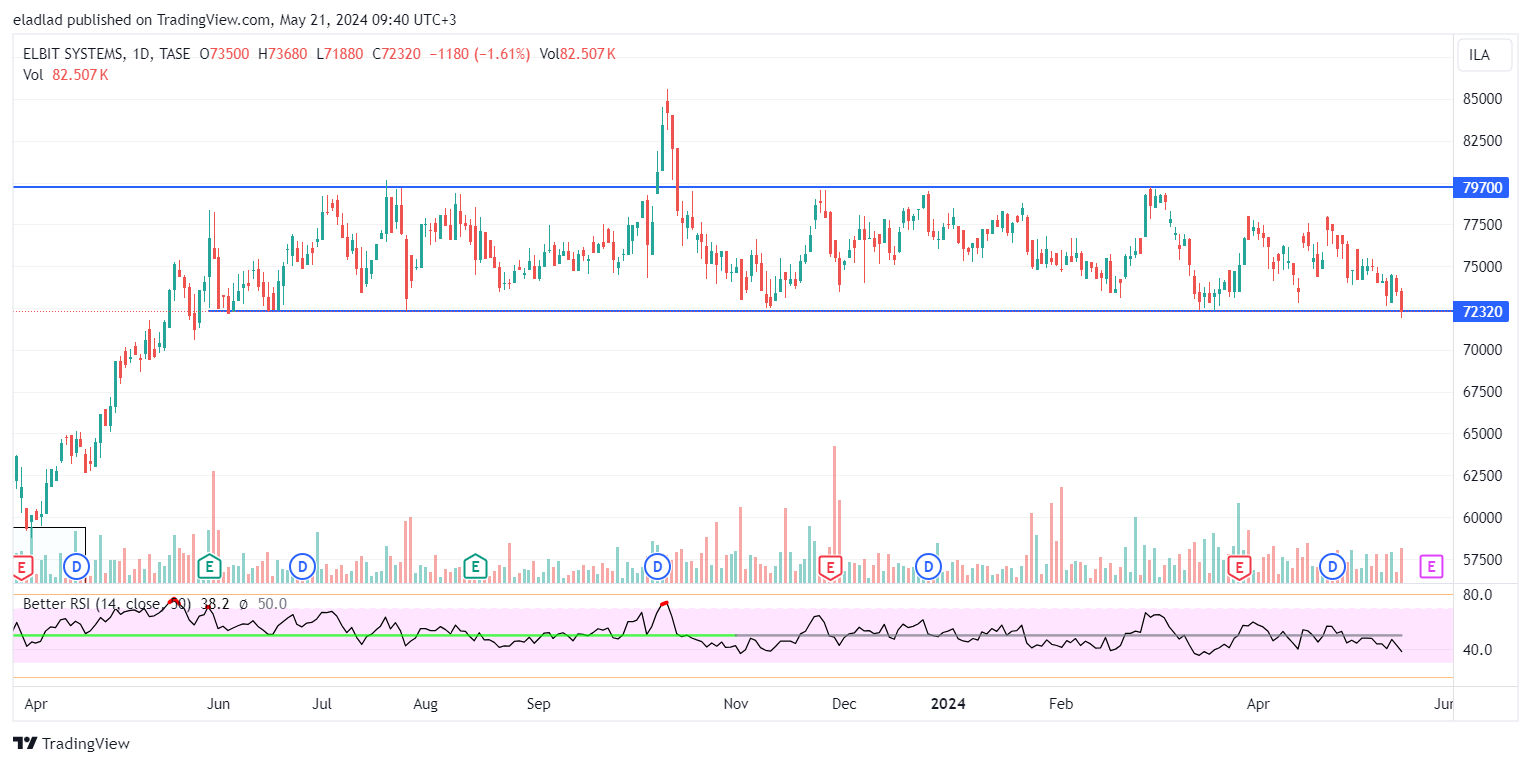The width and height of the screenshot is (1531, 765).
Task: Click the RSI value 38.2
Action: click(215, 604)
